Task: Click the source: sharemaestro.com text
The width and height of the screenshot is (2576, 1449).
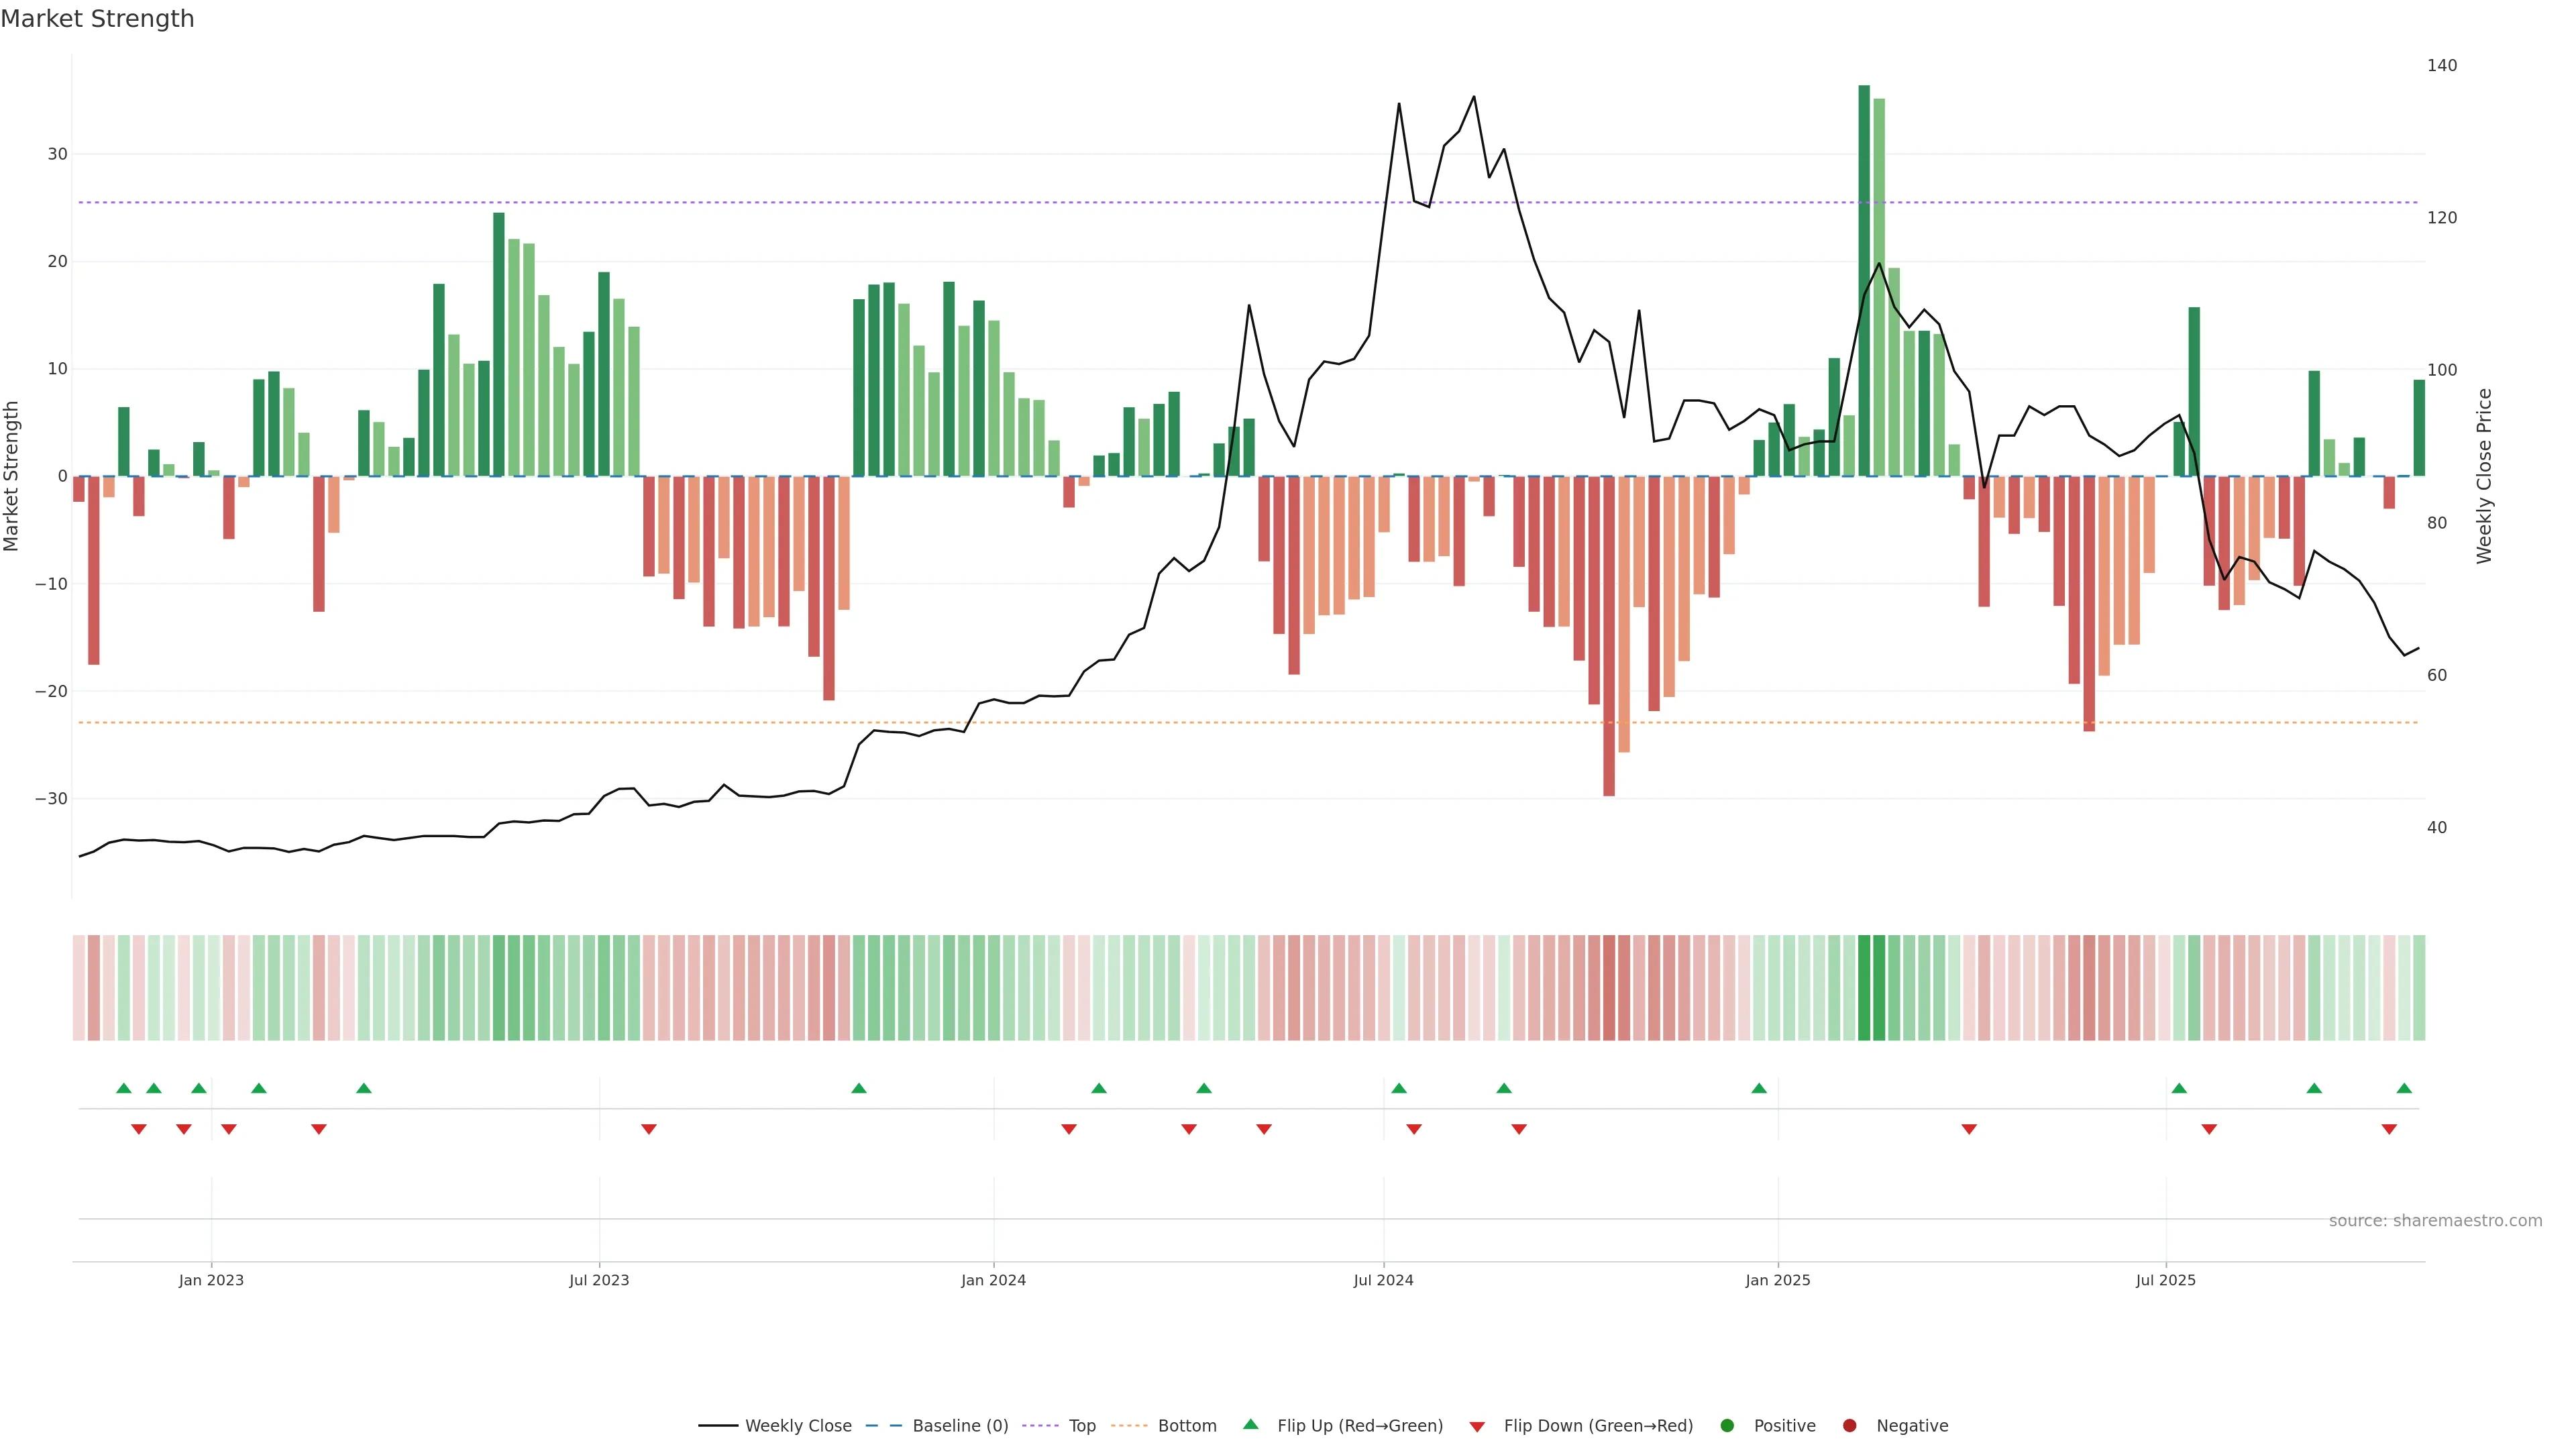Action: 2435,1221
